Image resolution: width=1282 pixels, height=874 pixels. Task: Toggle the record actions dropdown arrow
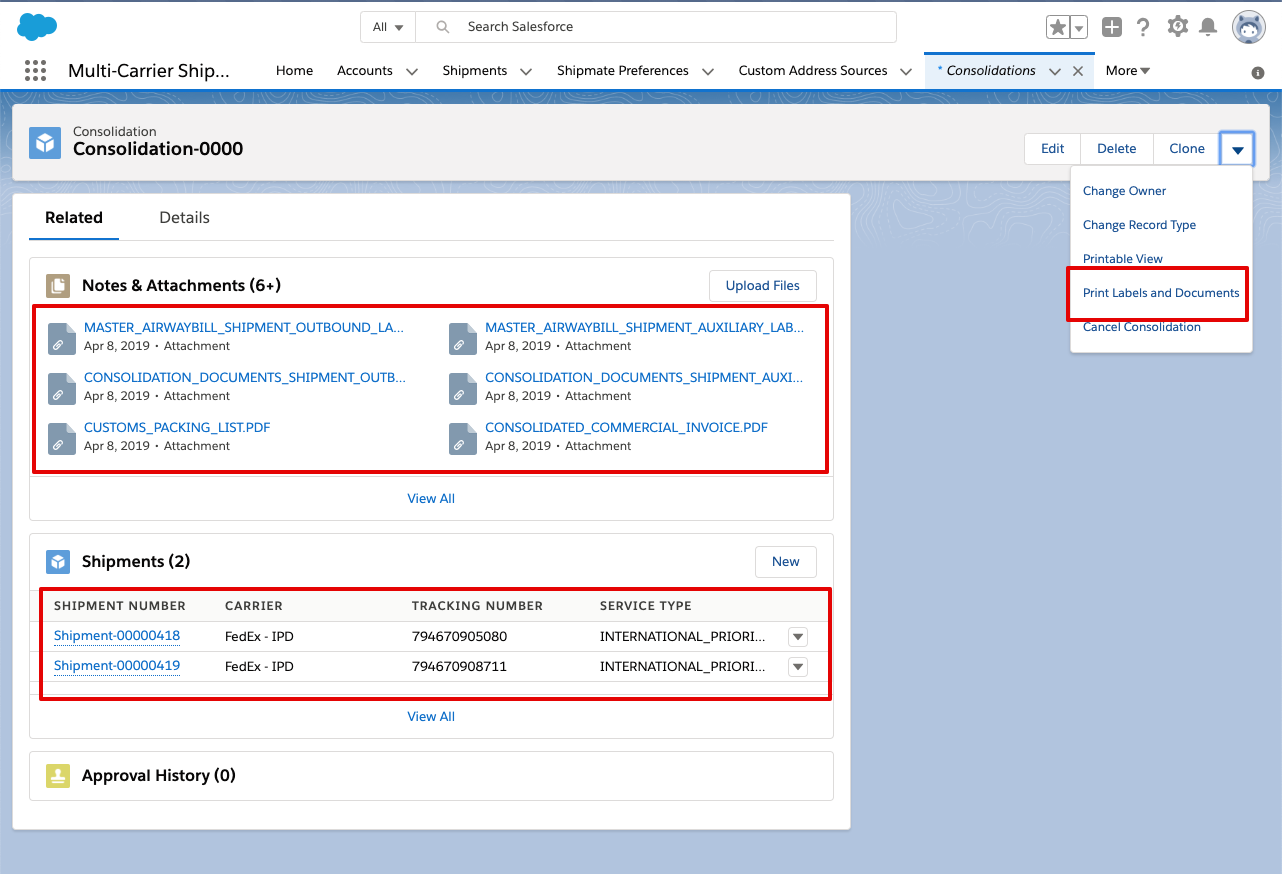point(1237,149)
